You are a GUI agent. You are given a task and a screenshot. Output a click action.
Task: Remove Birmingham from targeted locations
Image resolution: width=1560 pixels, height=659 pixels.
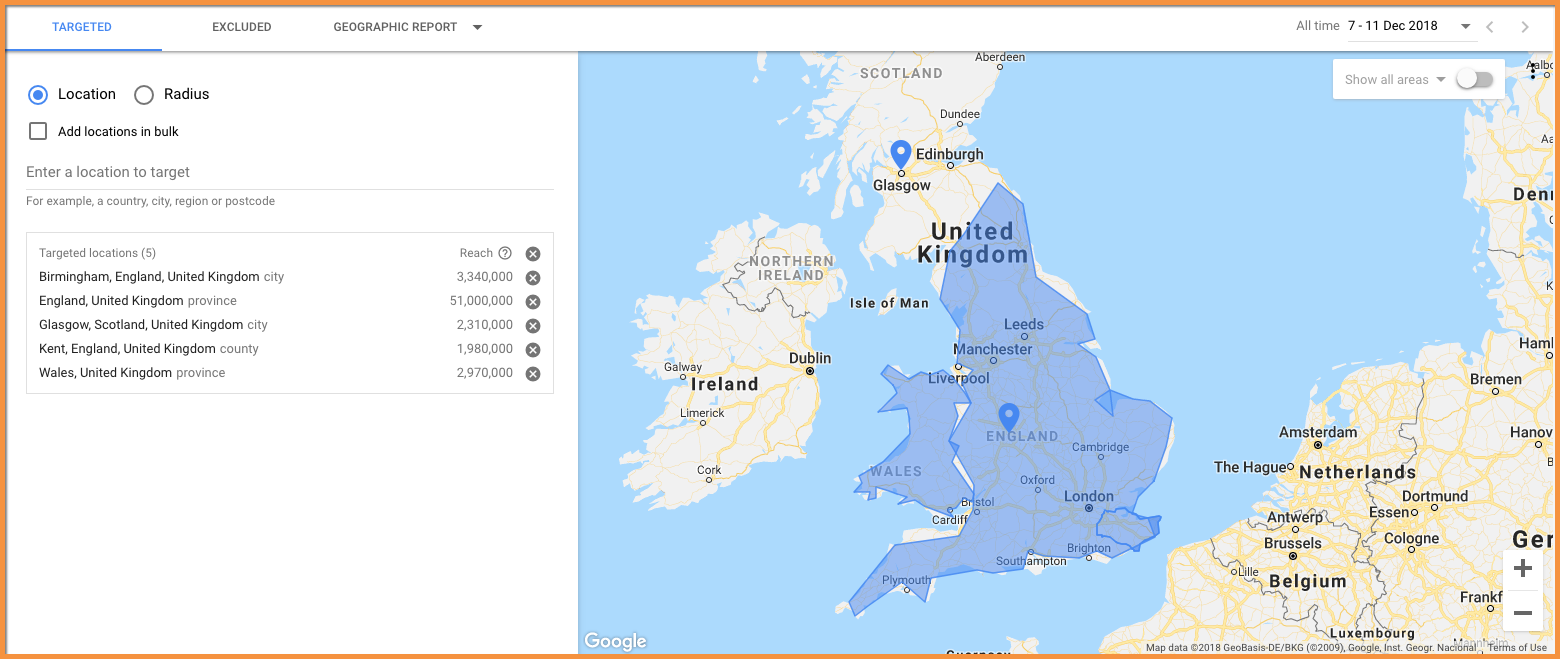tap(533, 277)
